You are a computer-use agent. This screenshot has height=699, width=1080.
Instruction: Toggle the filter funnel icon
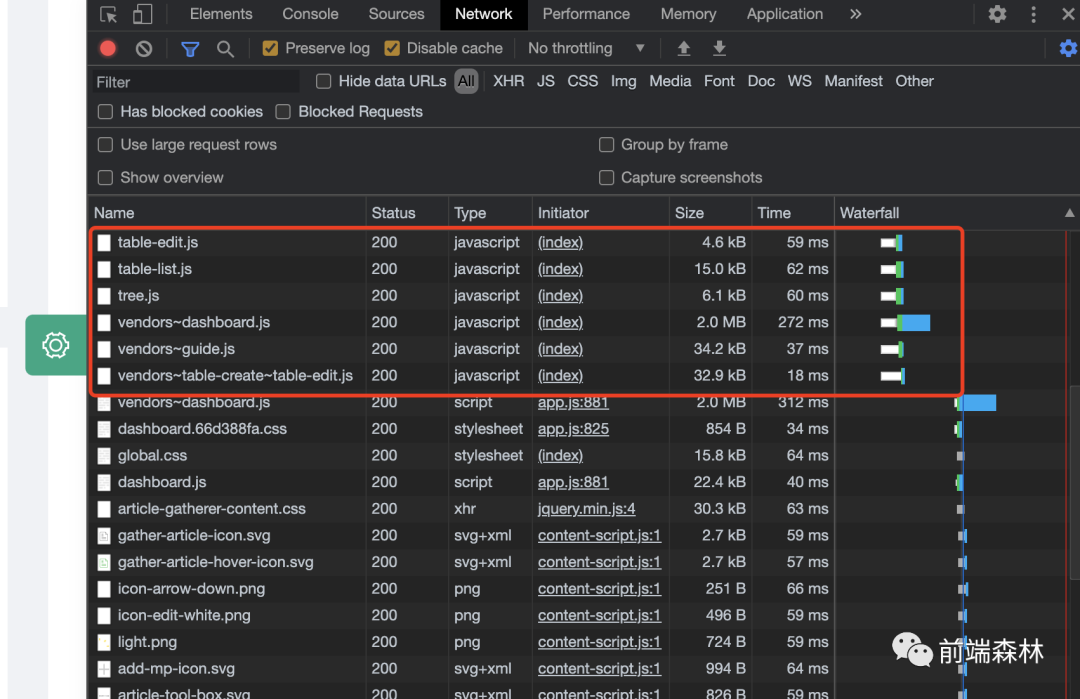tap(190, 48)
